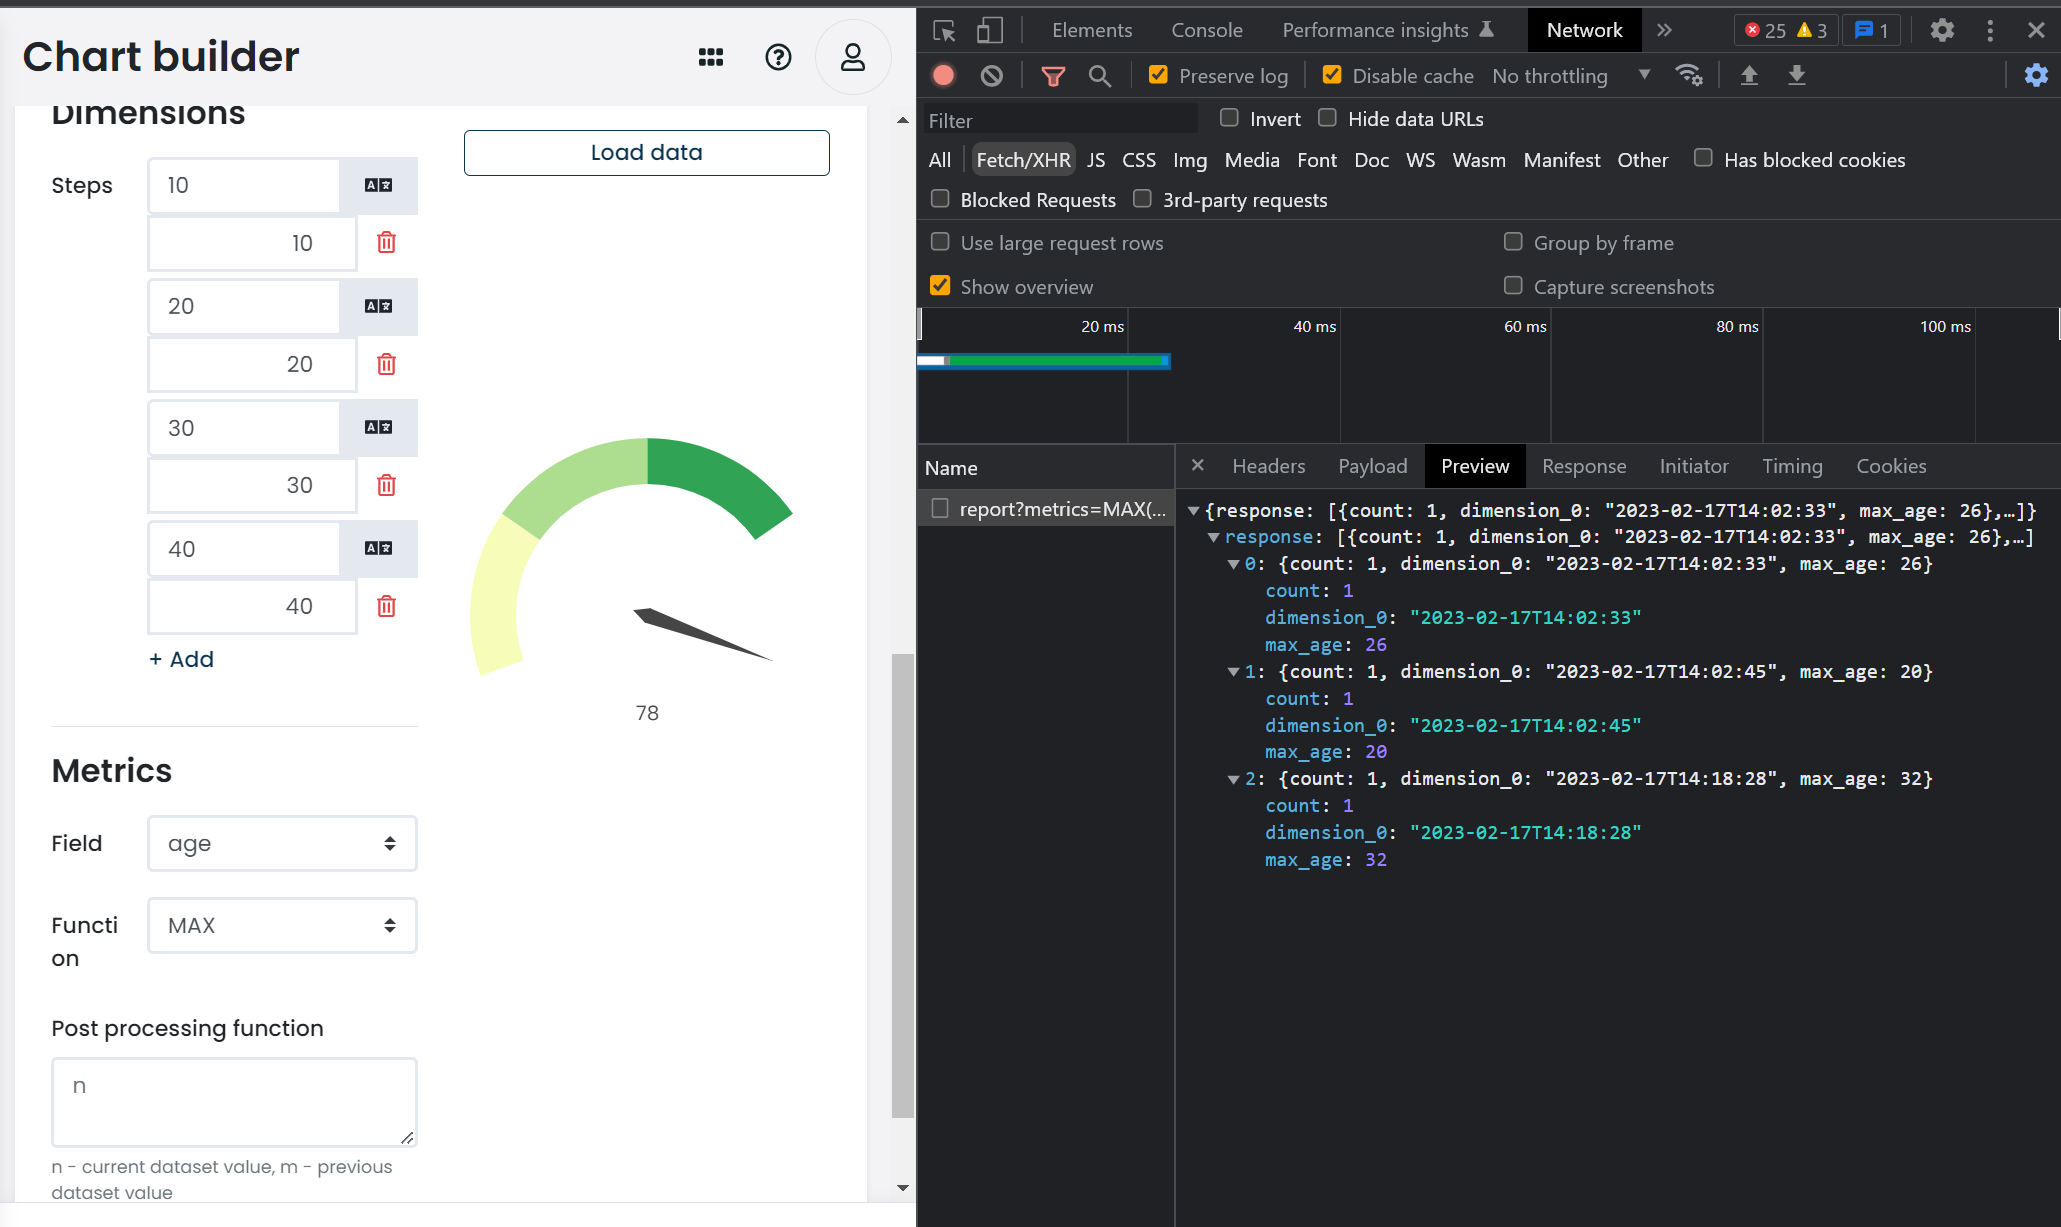Open the network search magnifier
The height and width of the screenshot is (1227, 2061).
pyautogui.click(x=1099, y=76)
